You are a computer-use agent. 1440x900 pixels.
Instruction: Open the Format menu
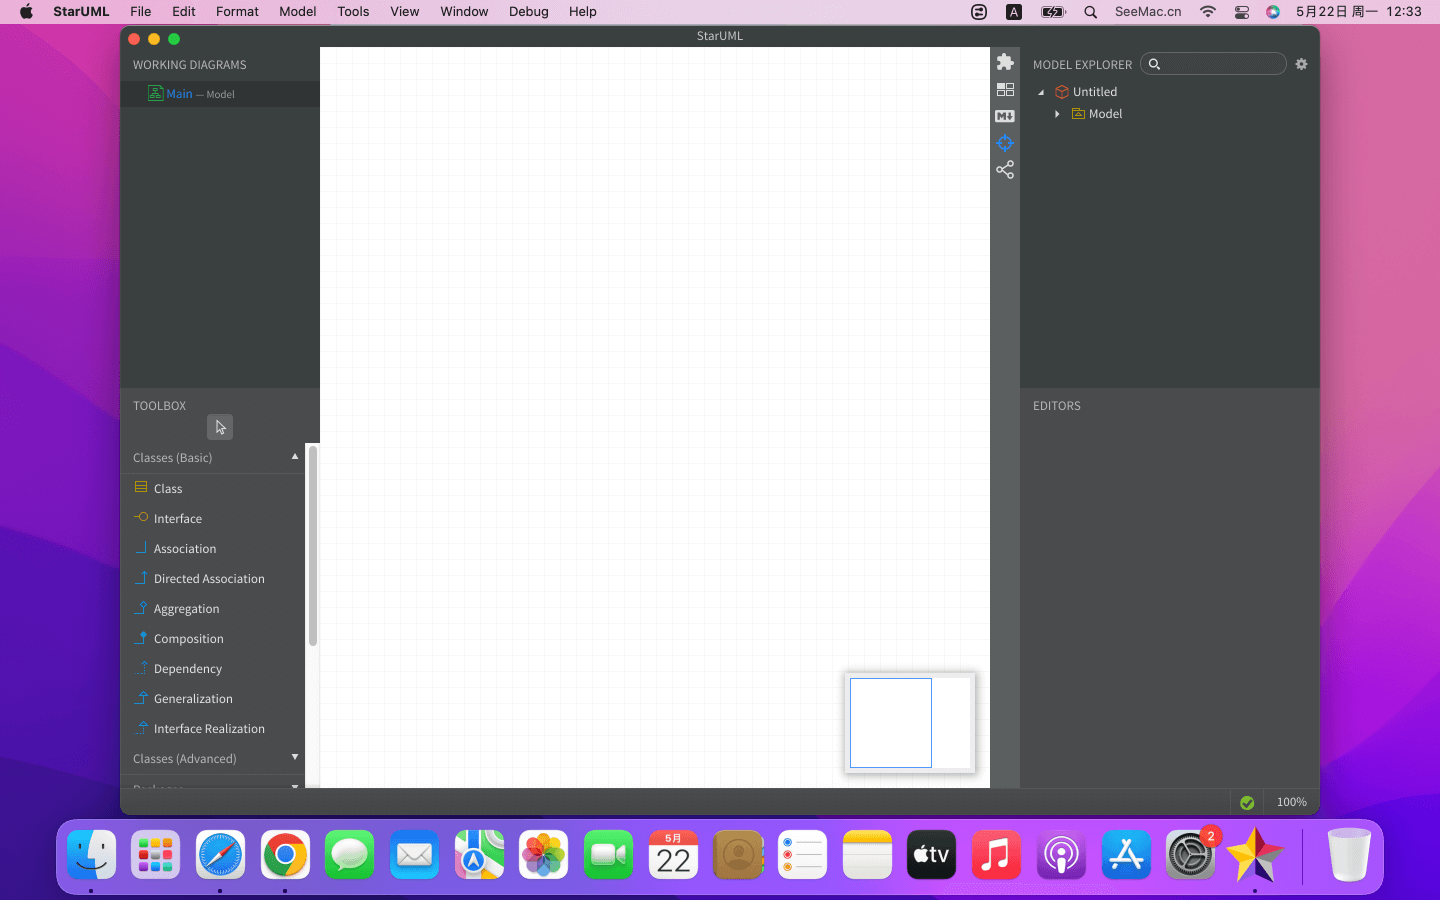pos(237,12)
